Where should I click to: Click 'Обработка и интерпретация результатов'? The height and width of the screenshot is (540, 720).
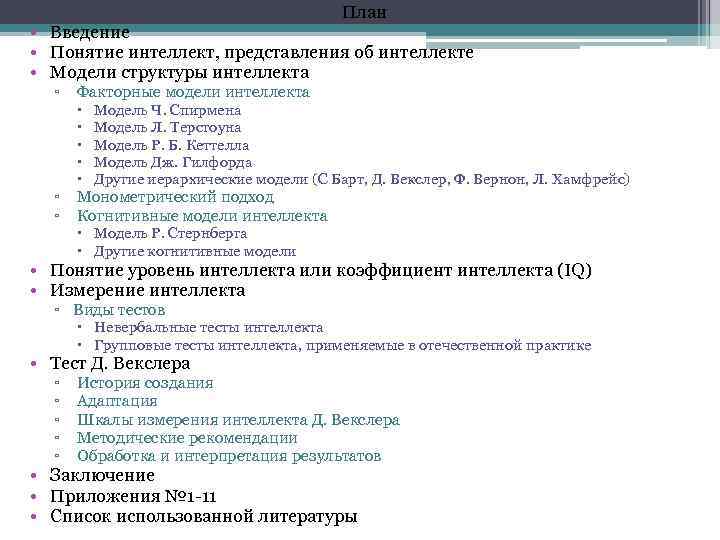point(229,456)
